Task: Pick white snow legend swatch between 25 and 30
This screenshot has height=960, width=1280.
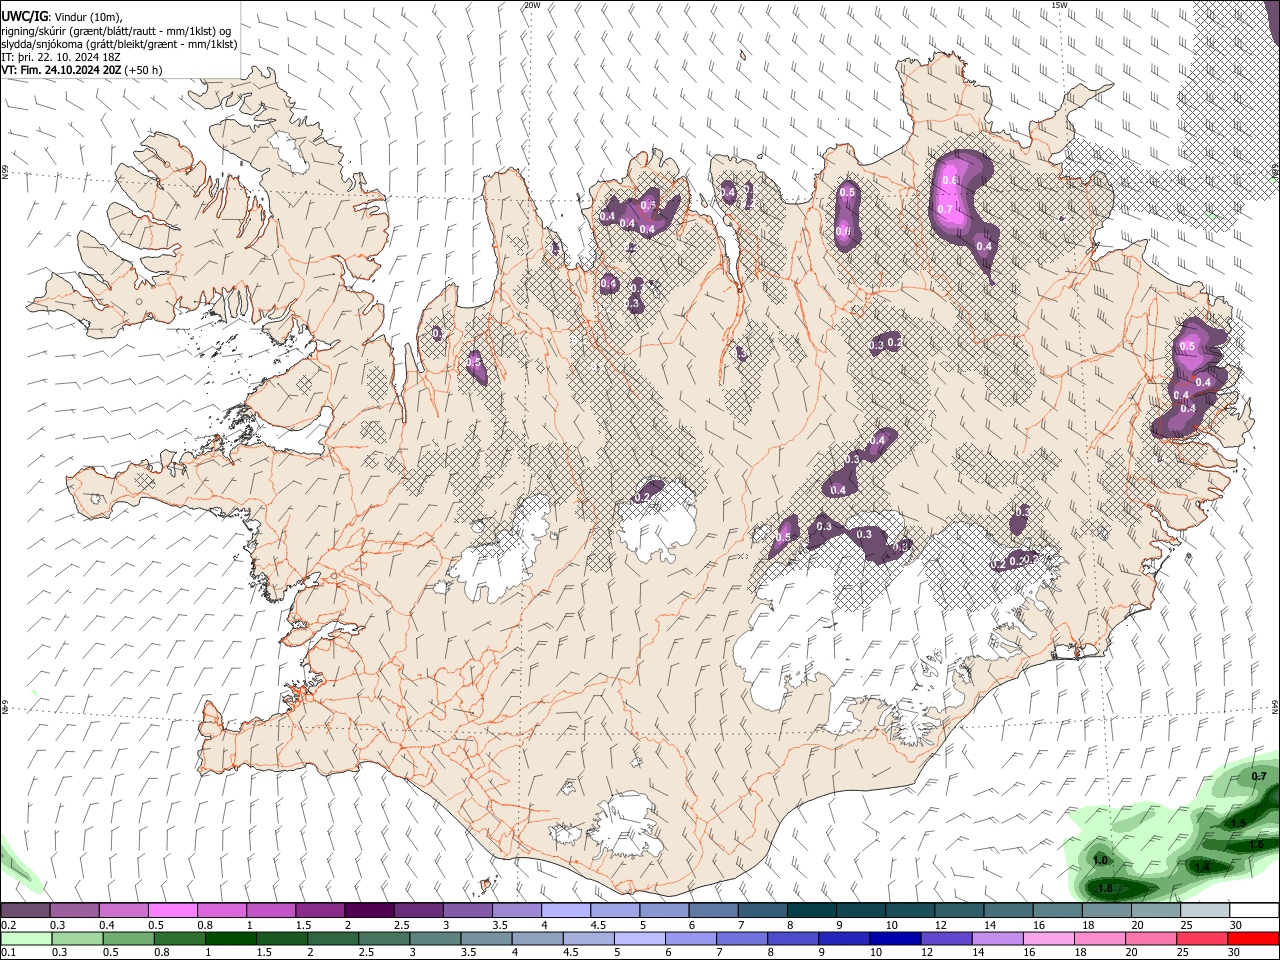Action: tap(1205, 911)
